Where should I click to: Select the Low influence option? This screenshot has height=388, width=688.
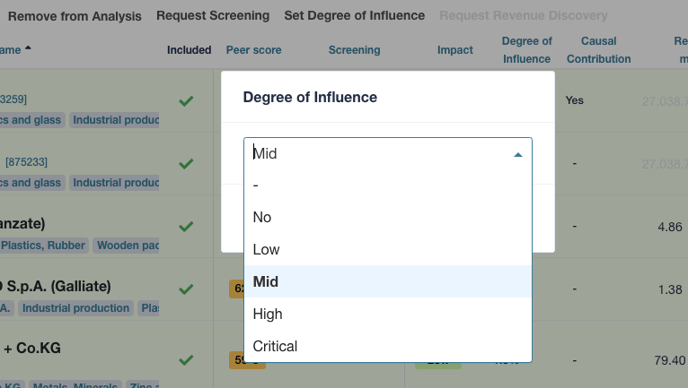388,249
